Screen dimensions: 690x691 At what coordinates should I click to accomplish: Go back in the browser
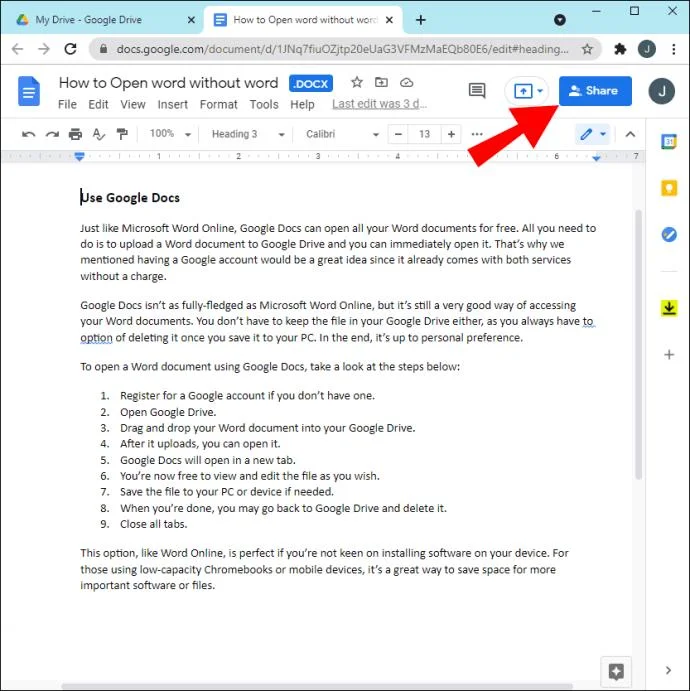18,49
